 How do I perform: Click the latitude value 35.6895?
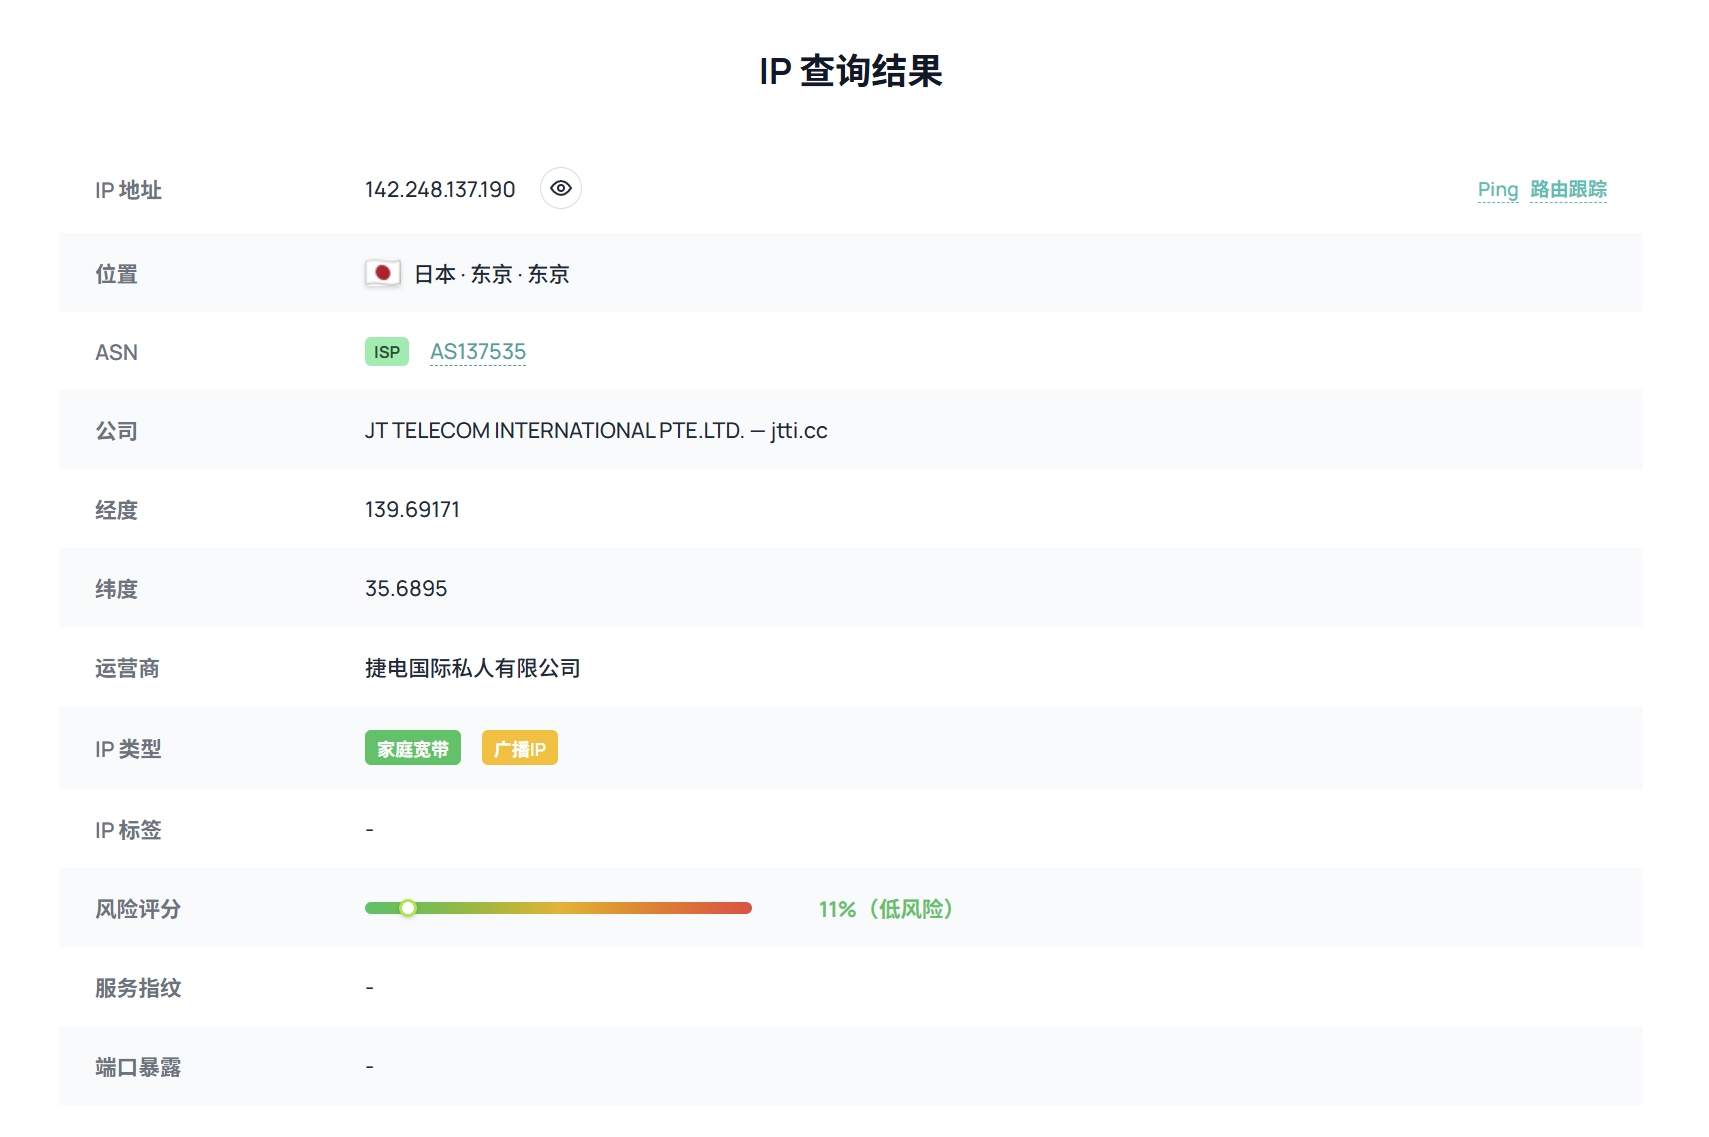[406, 589]
